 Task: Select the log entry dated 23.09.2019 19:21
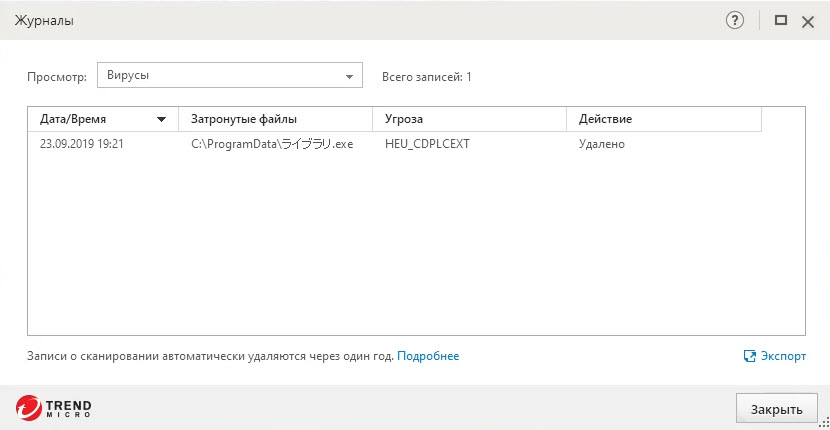[82, 144]
